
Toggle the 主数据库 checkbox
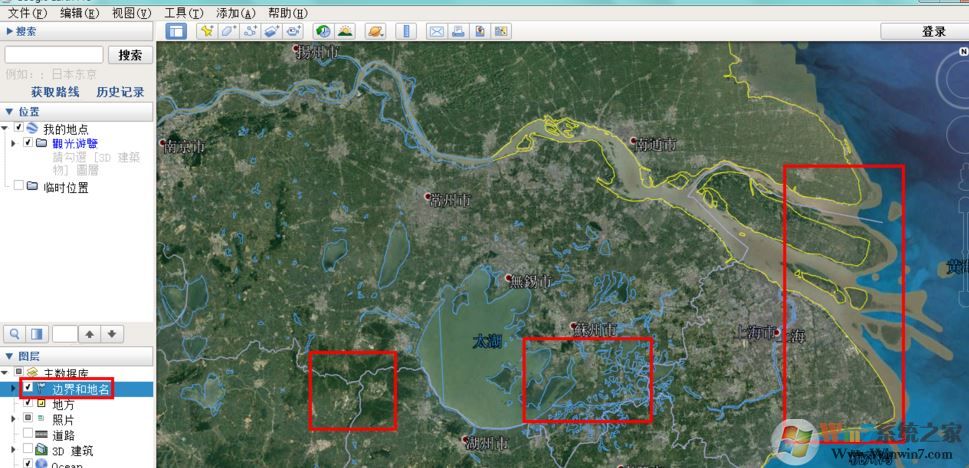coord(19,372)
